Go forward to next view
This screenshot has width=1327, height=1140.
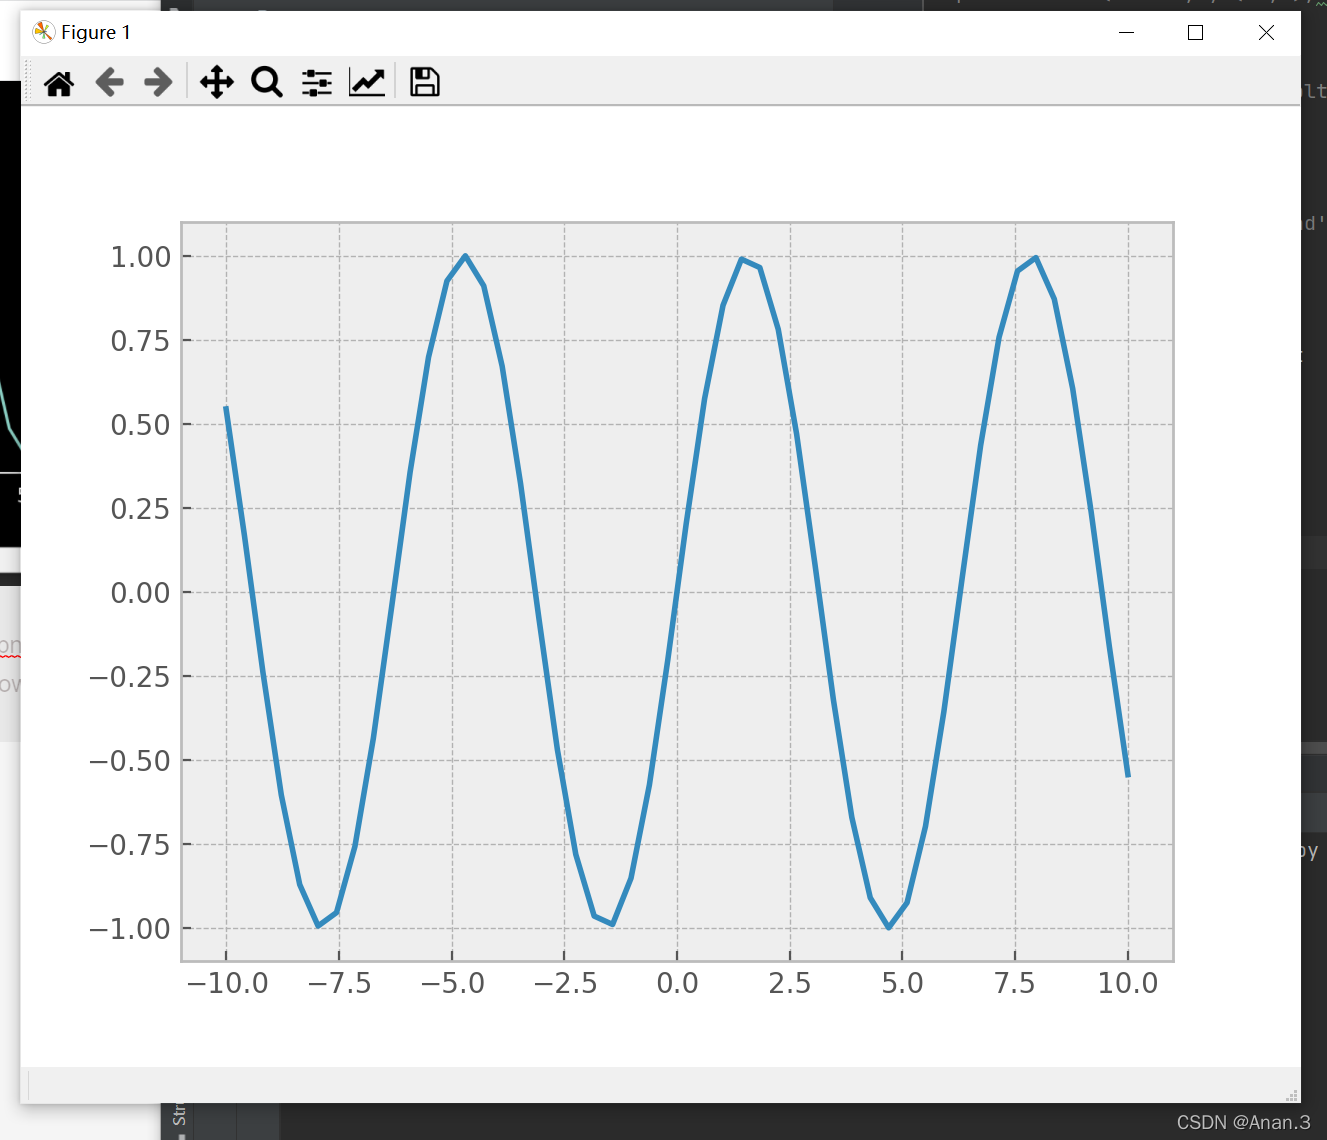pyautogui.click(x=158, y=82)
